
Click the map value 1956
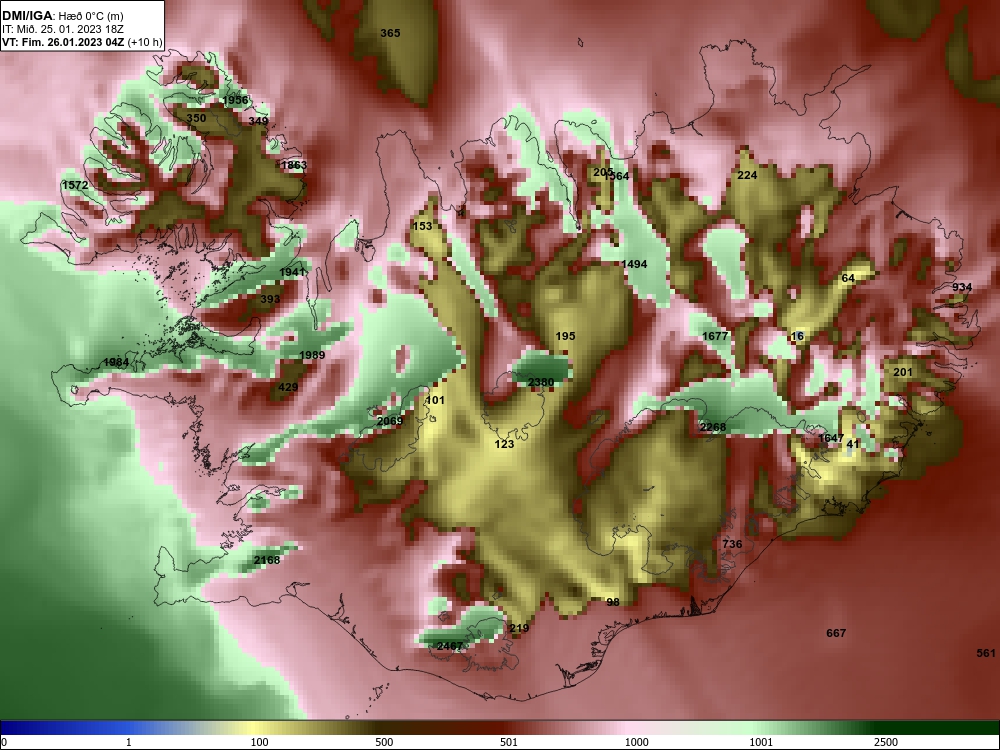(x=235, y=100)
